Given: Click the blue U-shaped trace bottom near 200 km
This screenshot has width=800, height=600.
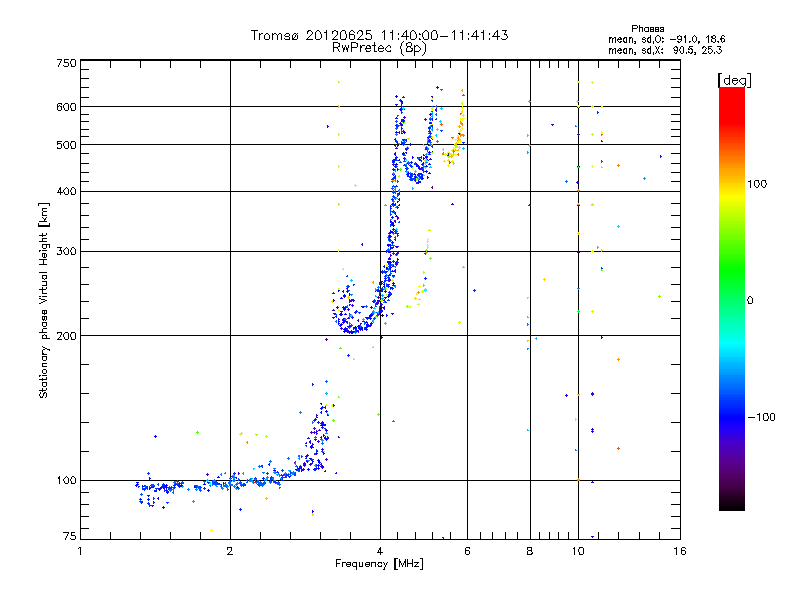Looking at the screenshot, I should (x=354, y=329).
